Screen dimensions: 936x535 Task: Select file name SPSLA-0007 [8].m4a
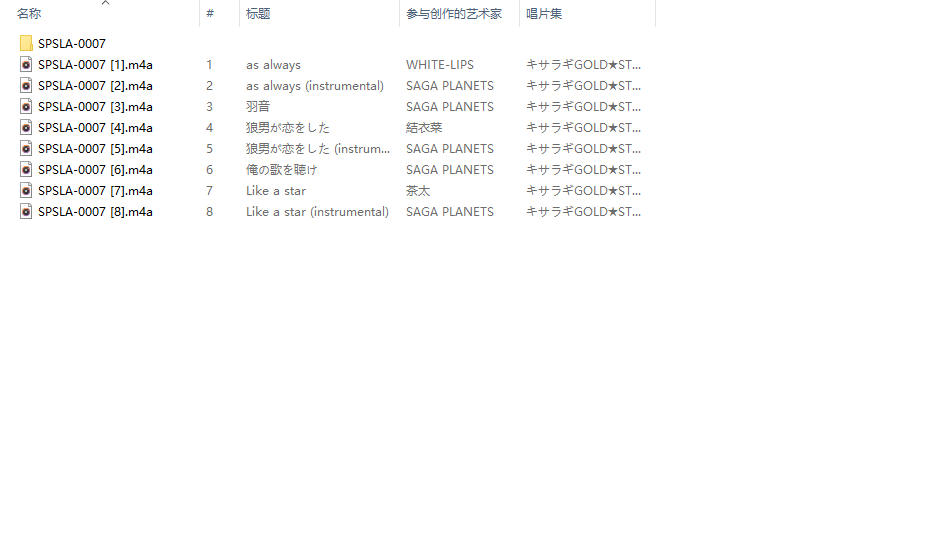tap(95, 211)
